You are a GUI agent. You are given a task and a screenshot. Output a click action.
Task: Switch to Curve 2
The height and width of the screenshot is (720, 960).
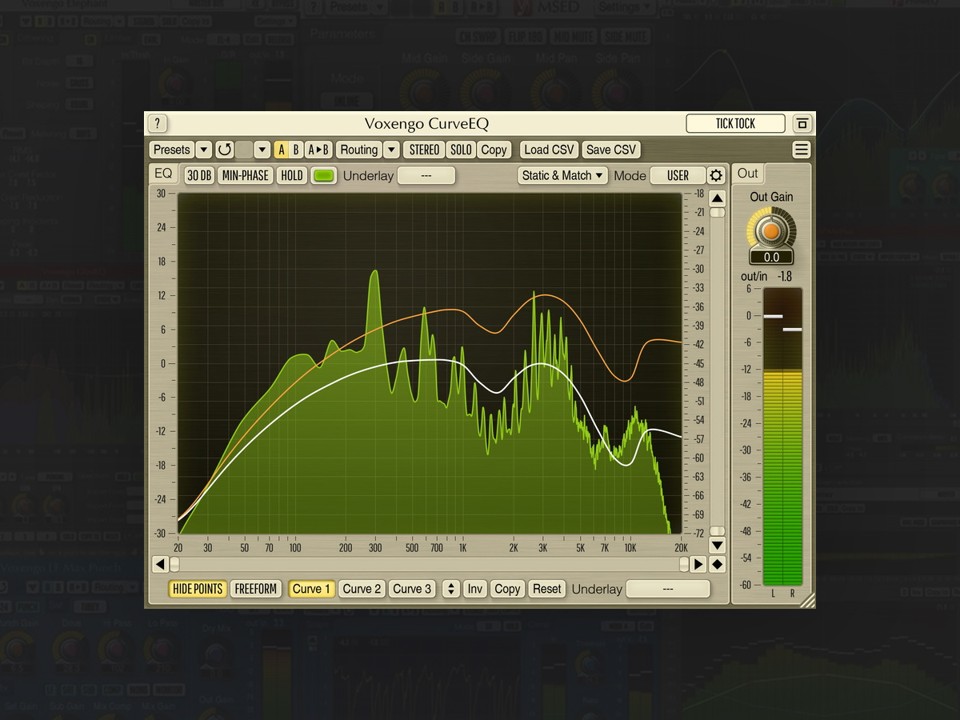pos(362,589)
